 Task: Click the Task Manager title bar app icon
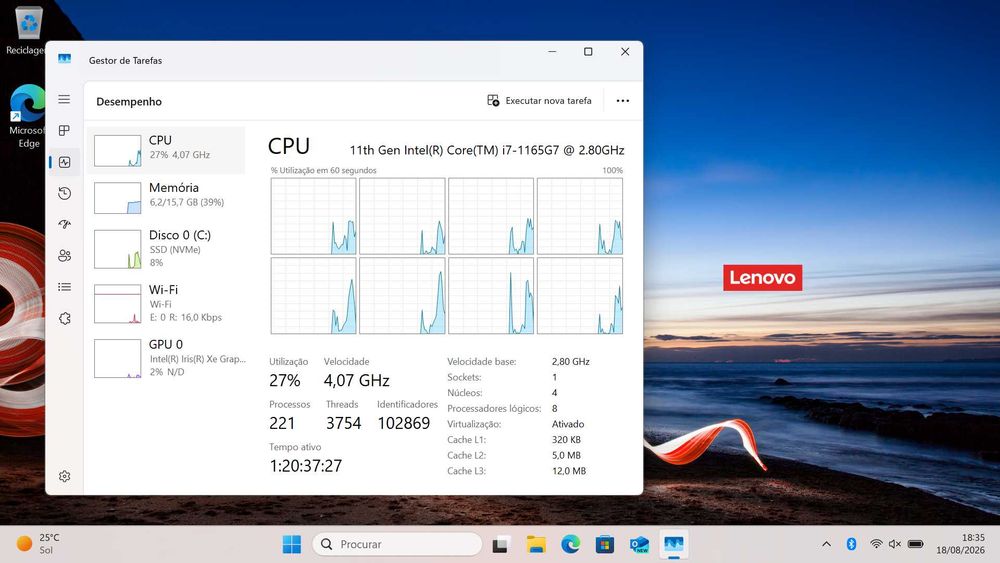(x=64, y=59)
